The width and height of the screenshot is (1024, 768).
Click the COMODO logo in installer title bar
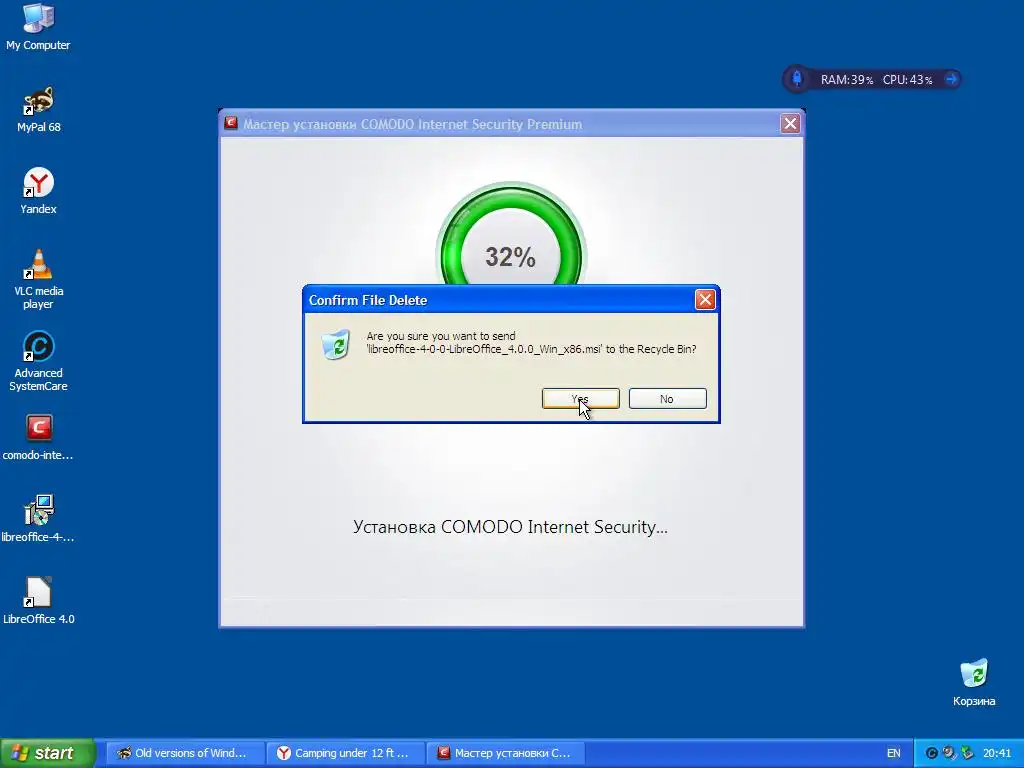231,123
